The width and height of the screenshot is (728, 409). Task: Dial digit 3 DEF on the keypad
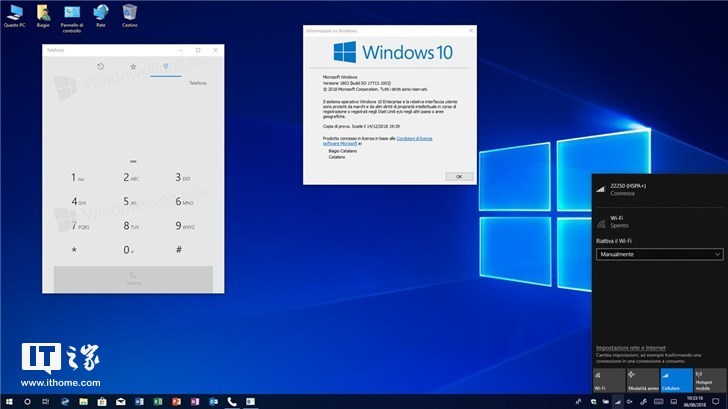(x=183, y=177)
